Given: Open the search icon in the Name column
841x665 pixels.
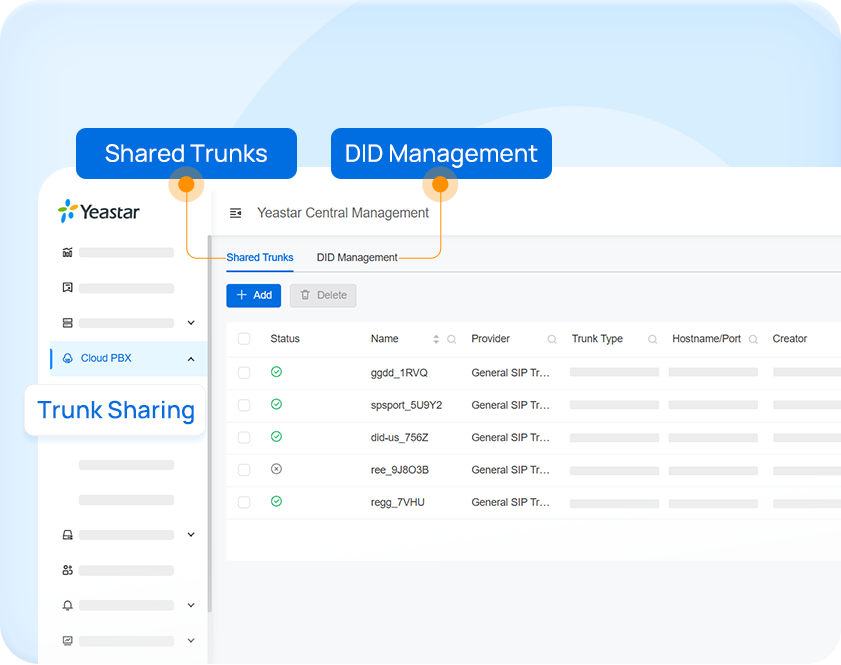Looking at the screenshot, I should (x=451, y=339).
